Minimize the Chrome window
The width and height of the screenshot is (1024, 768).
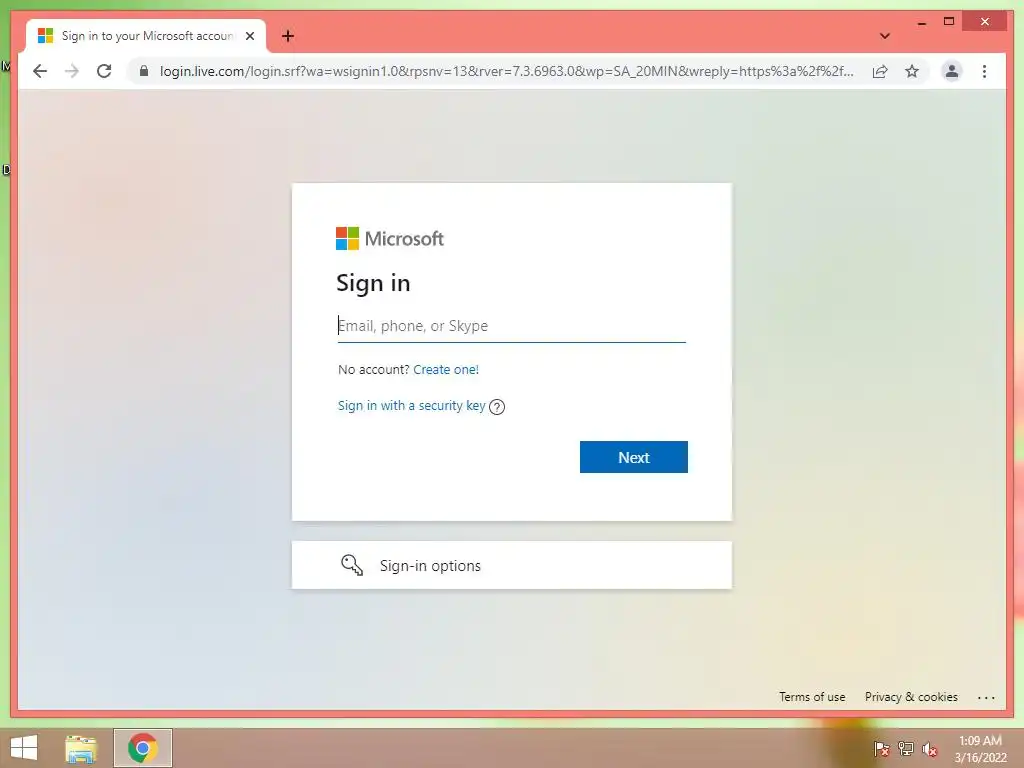921,22
